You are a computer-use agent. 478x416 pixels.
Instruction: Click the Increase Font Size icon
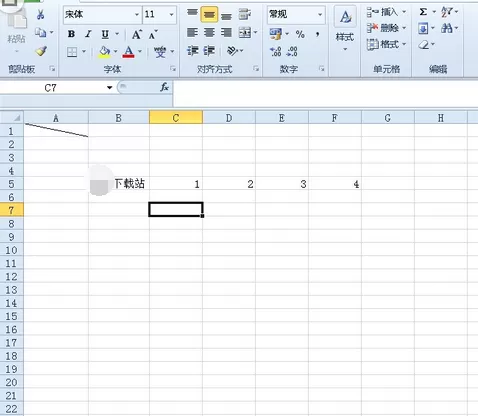[137, 34]
